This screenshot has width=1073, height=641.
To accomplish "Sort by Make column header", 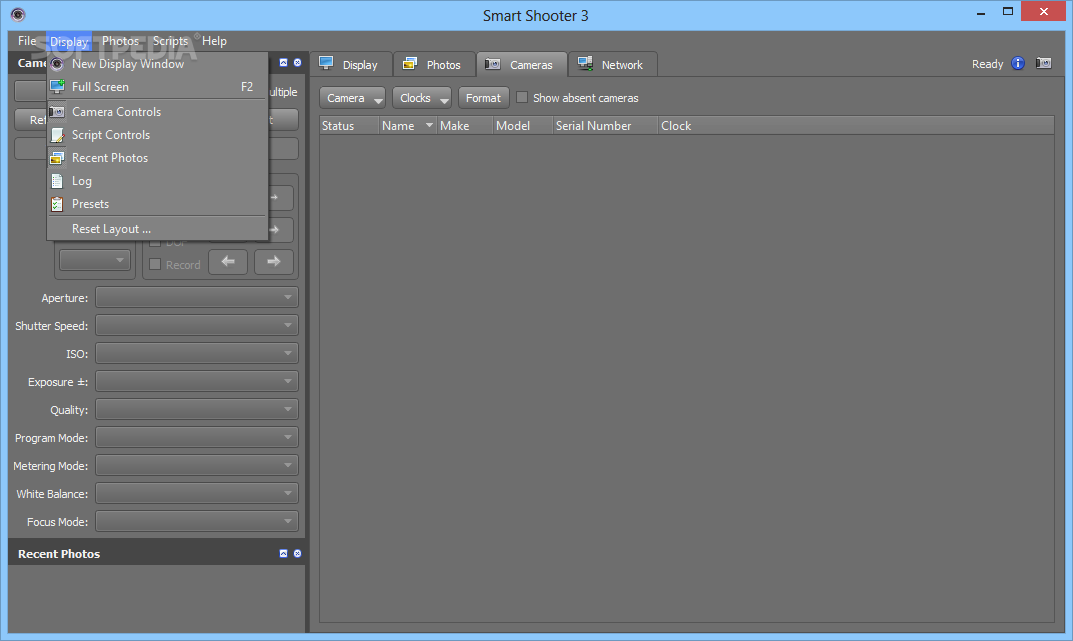I will click(465, 126).
